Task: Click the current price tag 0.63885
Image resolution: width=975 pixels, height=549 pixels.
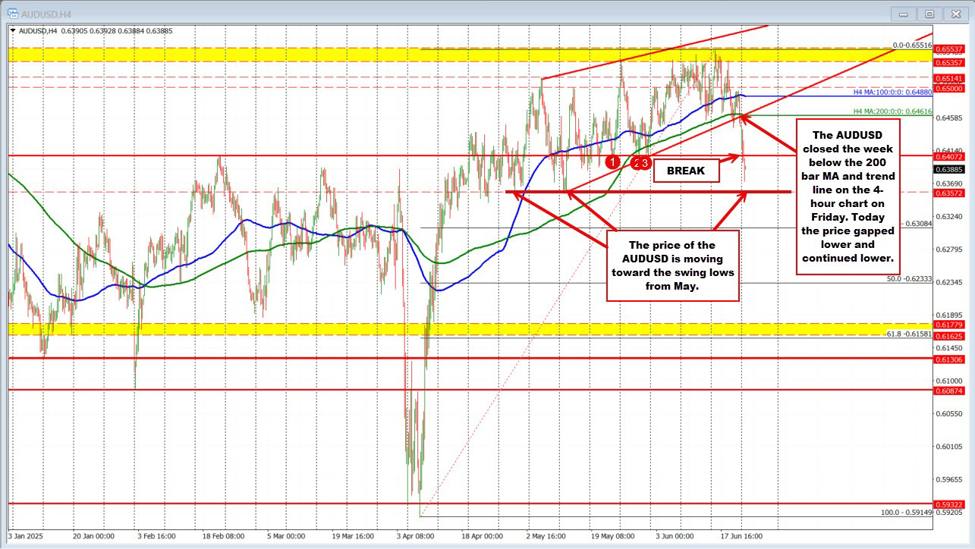Action: point(947,170)
